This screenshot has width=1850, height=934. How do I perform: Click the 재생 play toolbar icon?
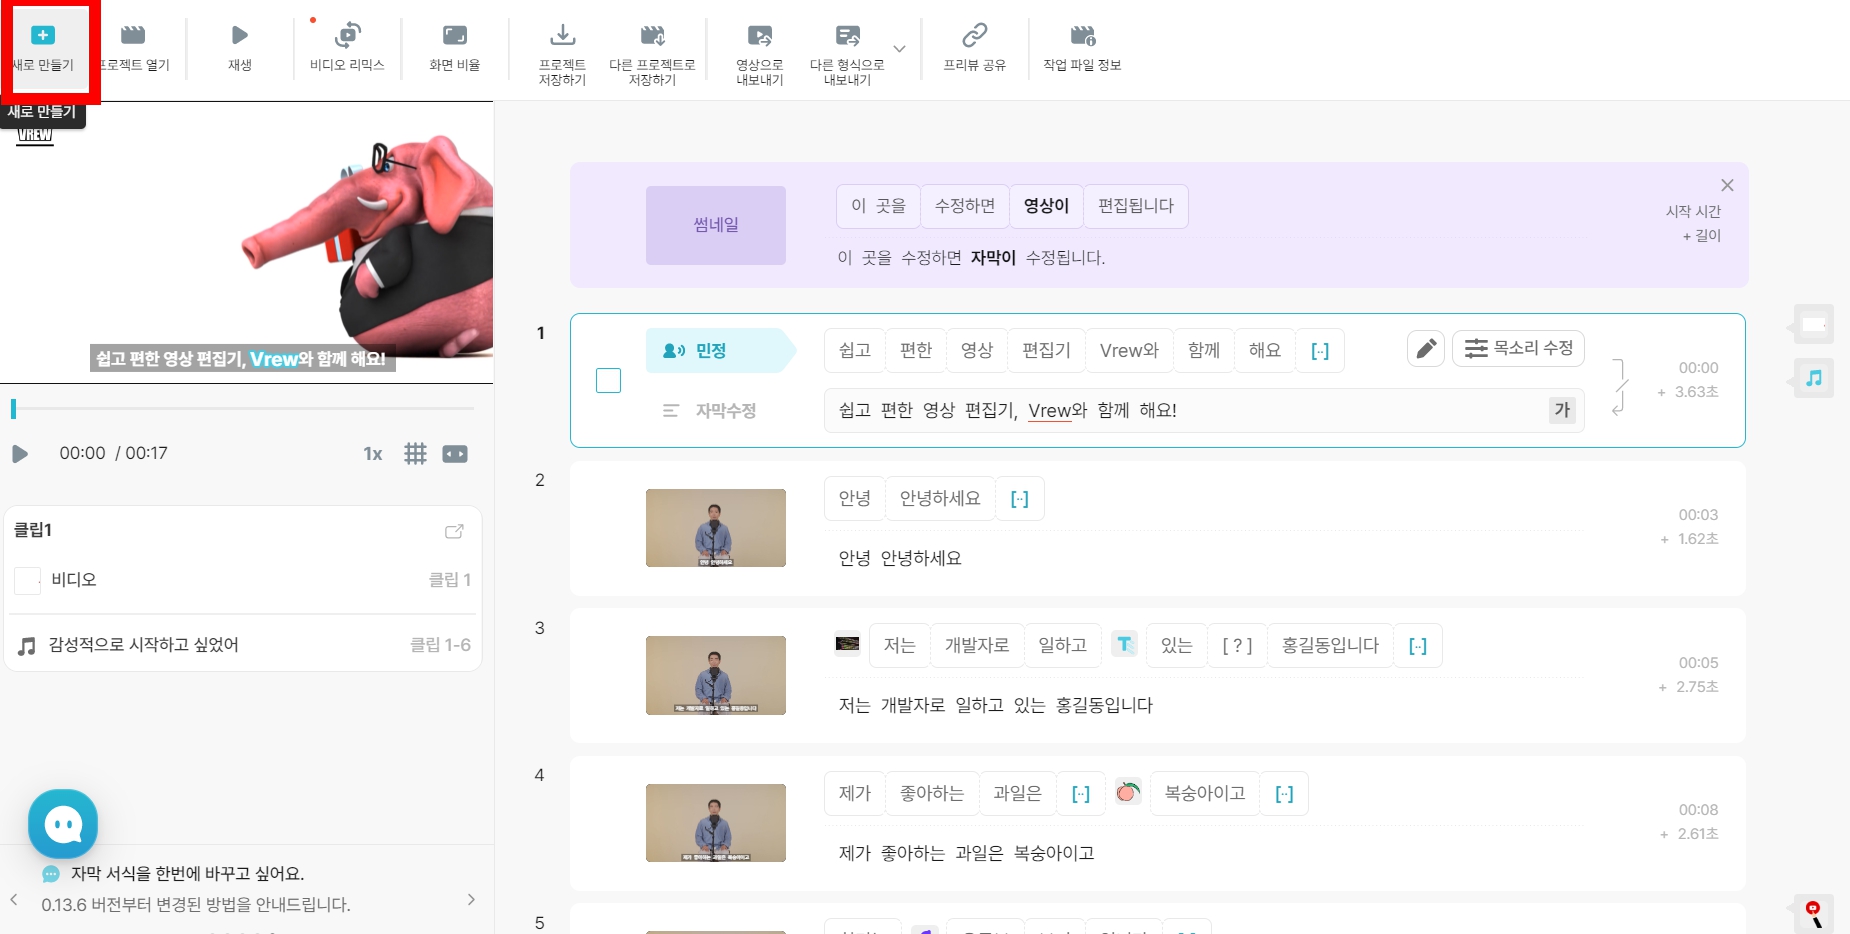pyautogui.click(x=240, y=36)
